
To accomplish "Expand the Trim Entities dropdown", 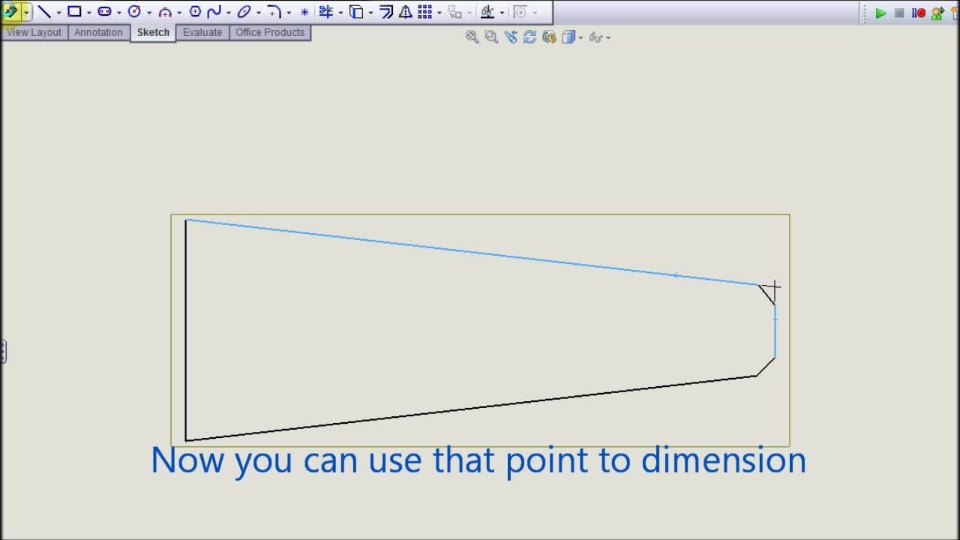I will [x=340, y=12].
